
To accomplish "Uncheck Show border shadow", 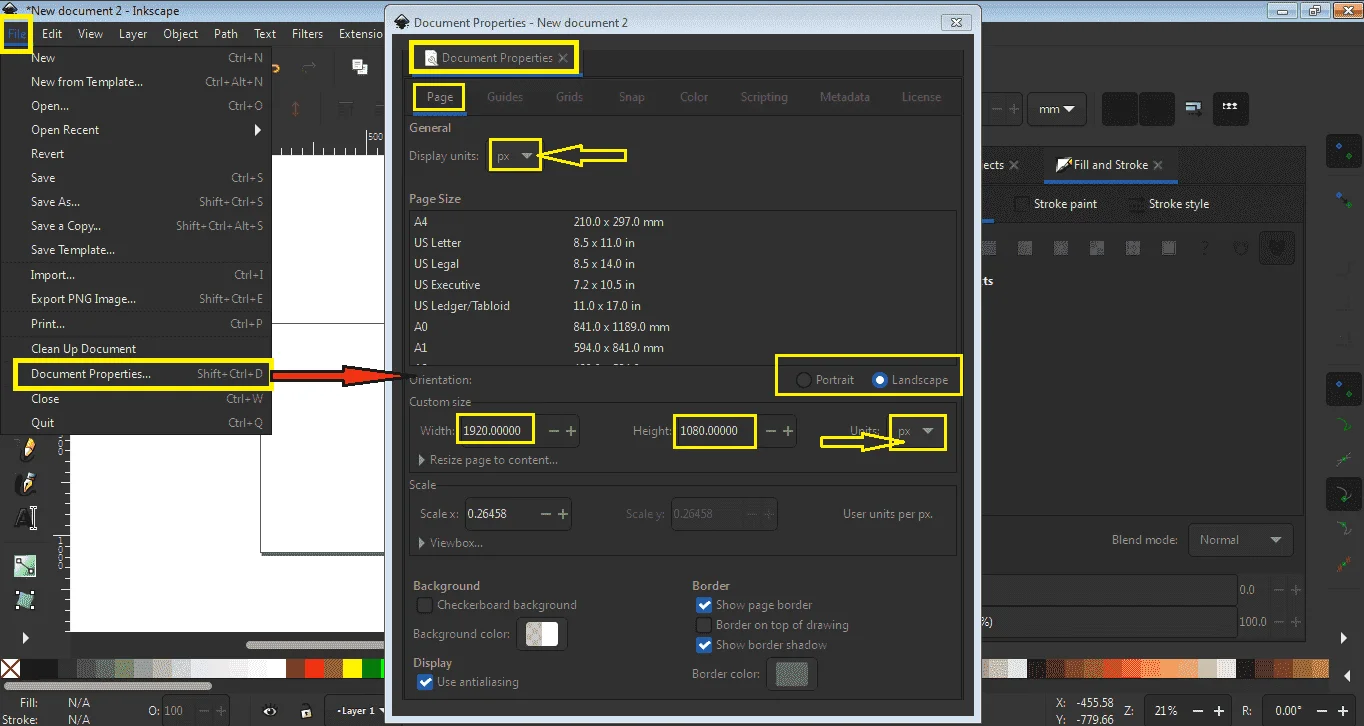I will (704, 645).
